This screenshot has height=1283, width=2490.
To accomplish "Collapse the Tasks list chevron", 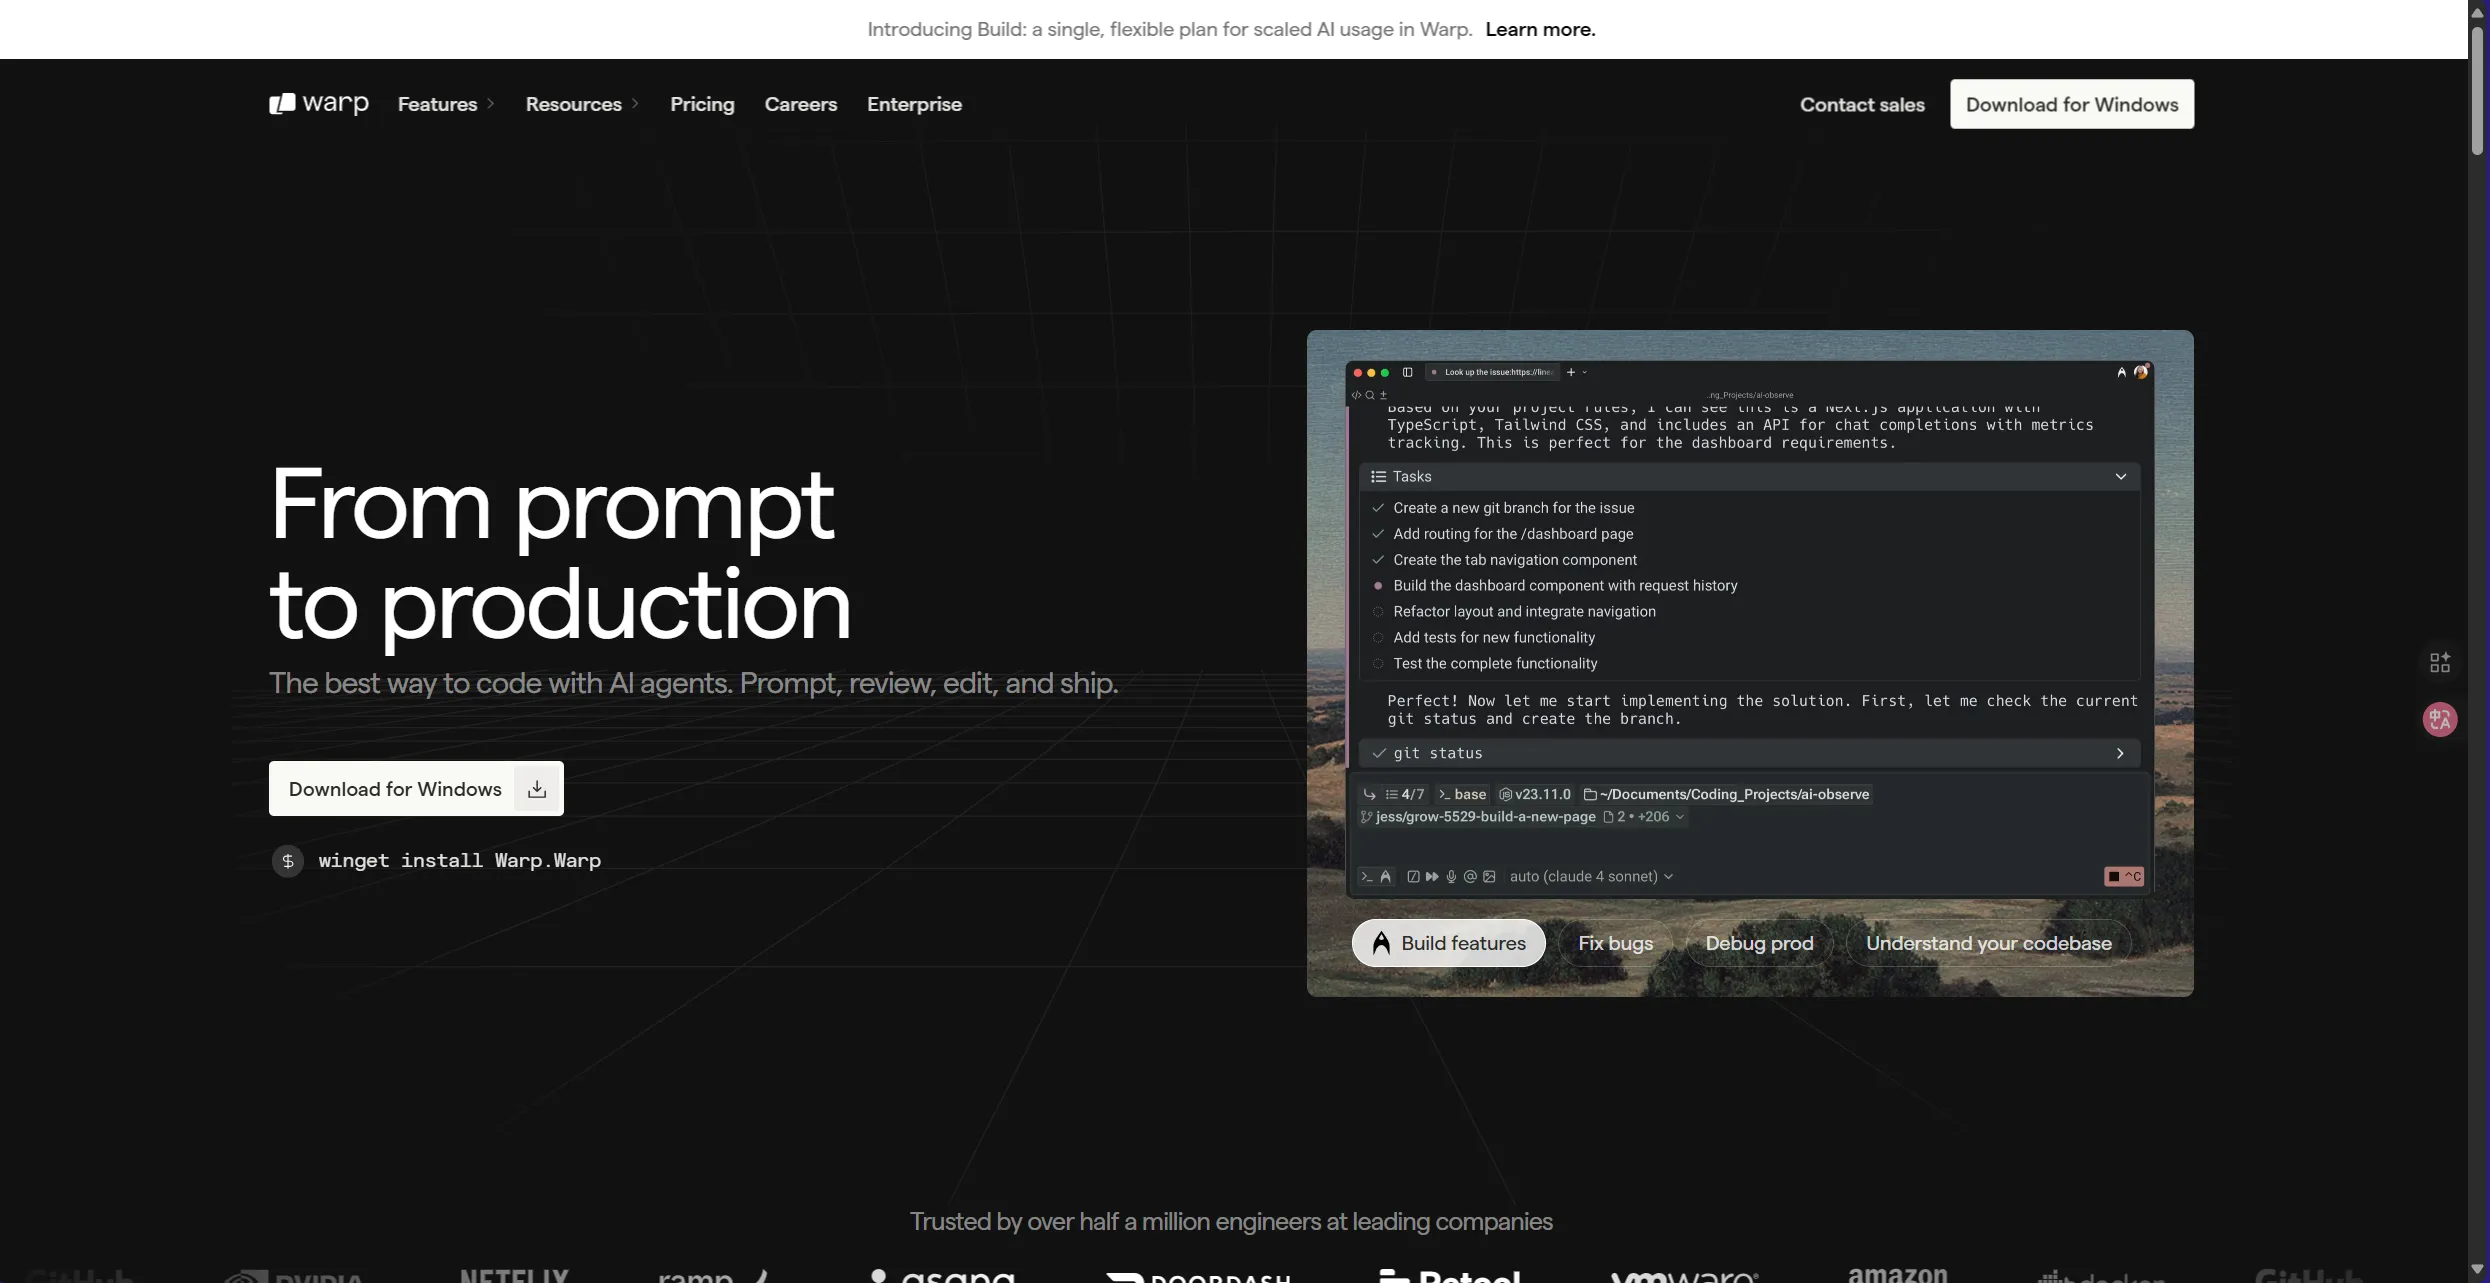I will pos(2120,477).
